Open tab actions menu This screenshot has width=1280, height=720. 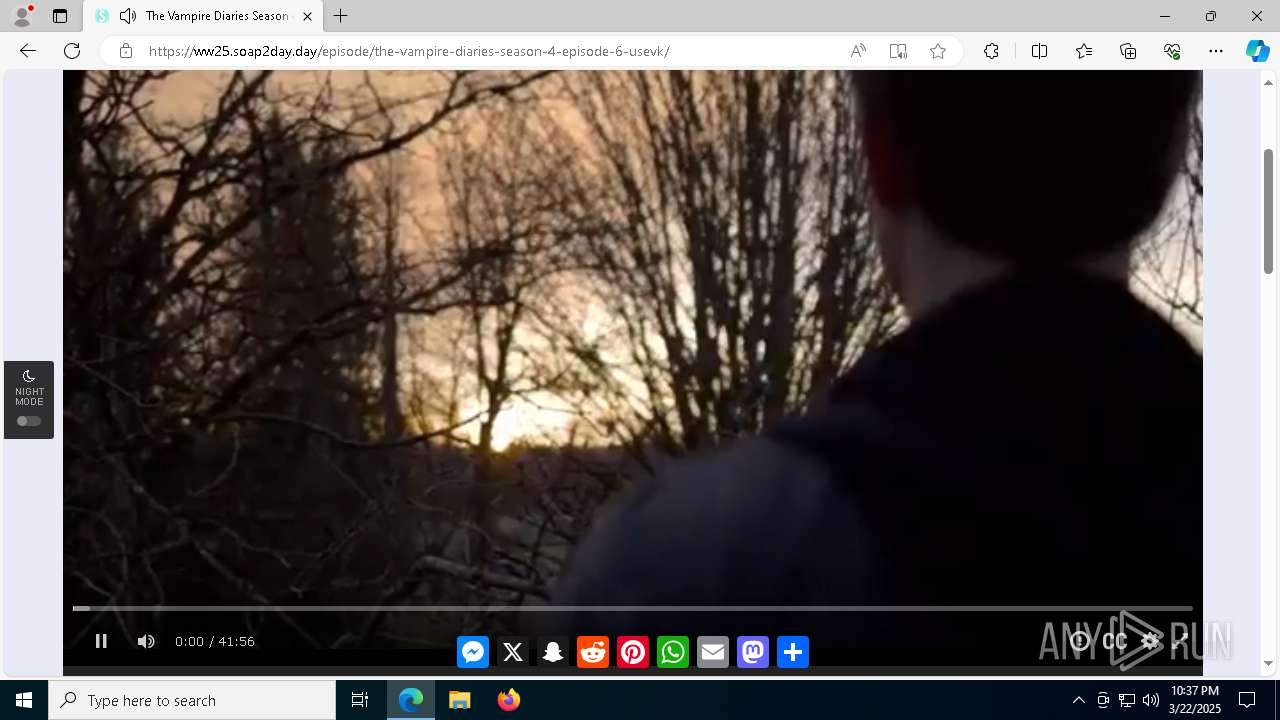(60, 16)
